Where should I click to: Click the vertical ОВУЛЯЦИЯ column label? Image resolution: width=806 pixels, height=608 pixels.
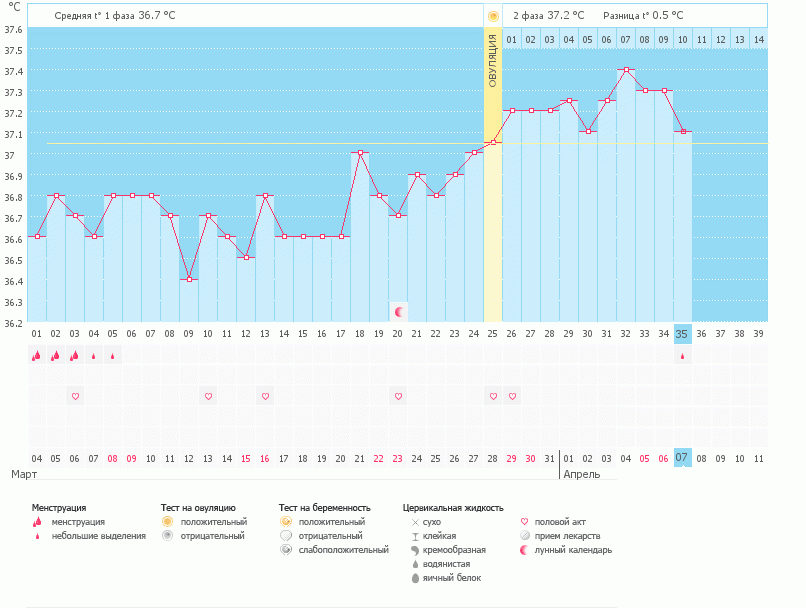click(492, 62)
